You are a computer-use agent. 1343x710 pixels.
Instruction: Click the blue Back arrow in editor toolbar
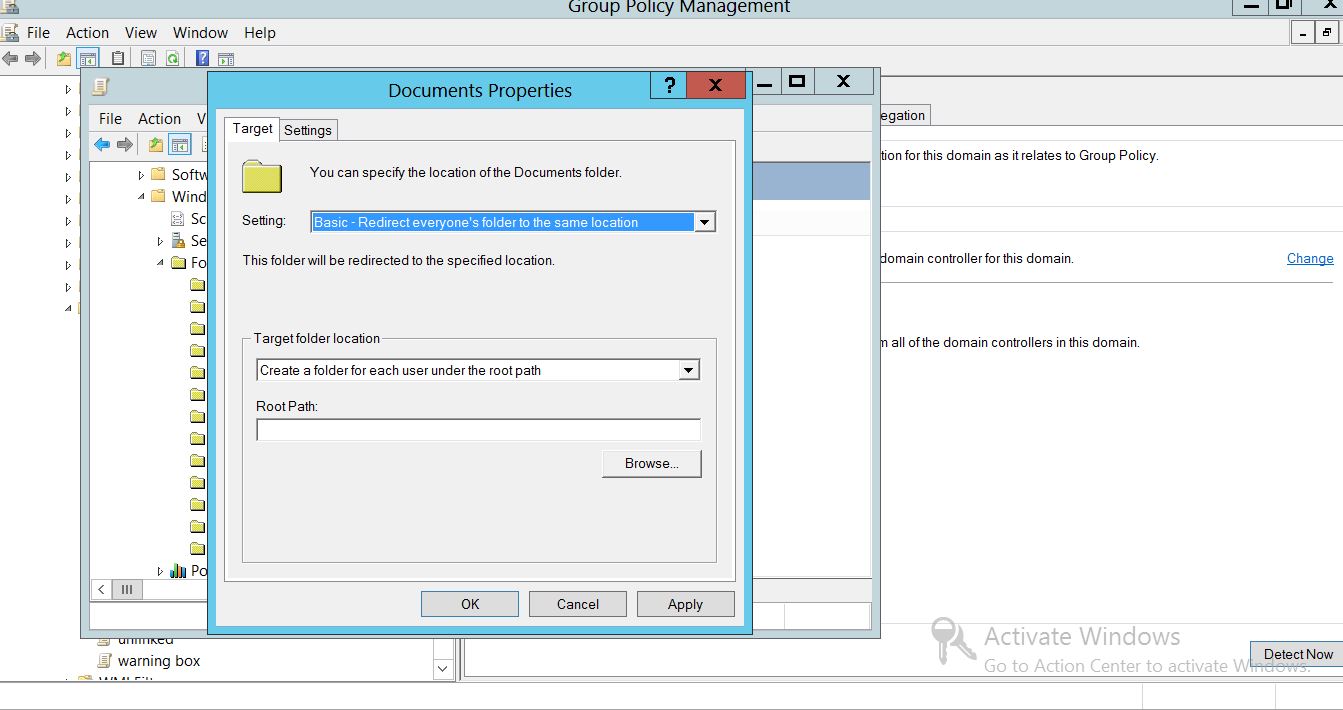102,145
